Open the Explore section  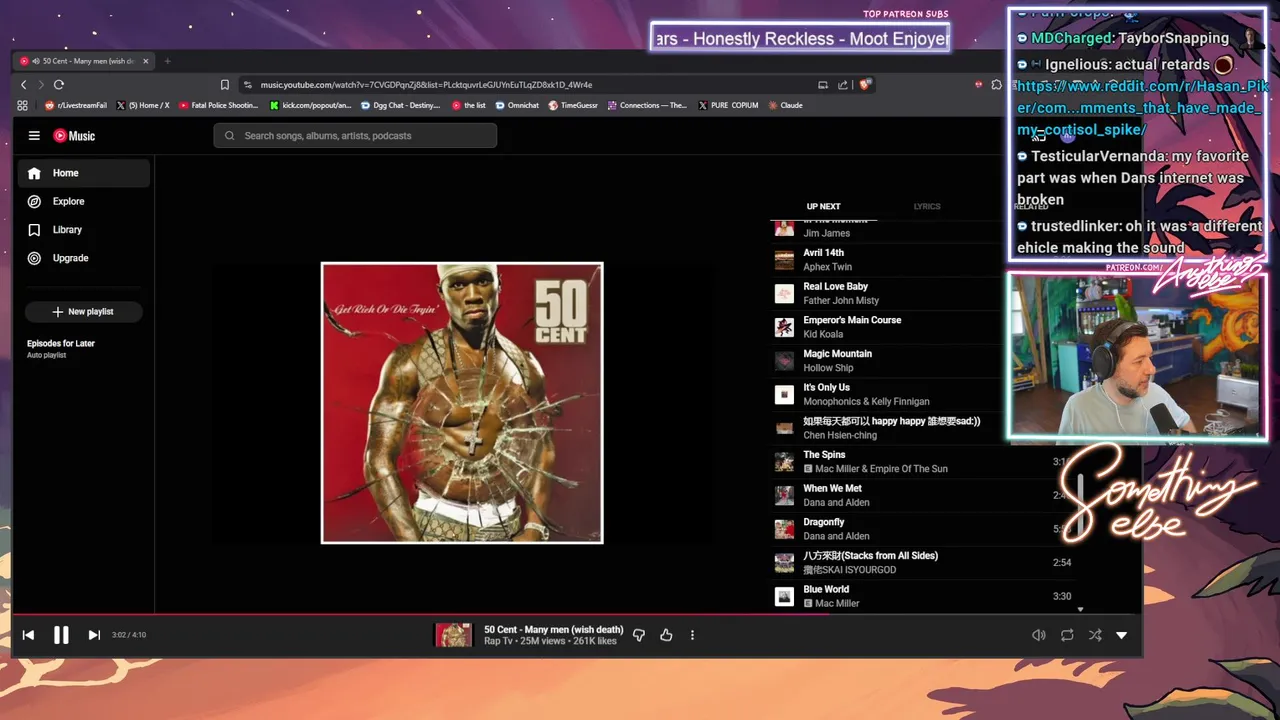pyautogui.click(x=84, y=201)
